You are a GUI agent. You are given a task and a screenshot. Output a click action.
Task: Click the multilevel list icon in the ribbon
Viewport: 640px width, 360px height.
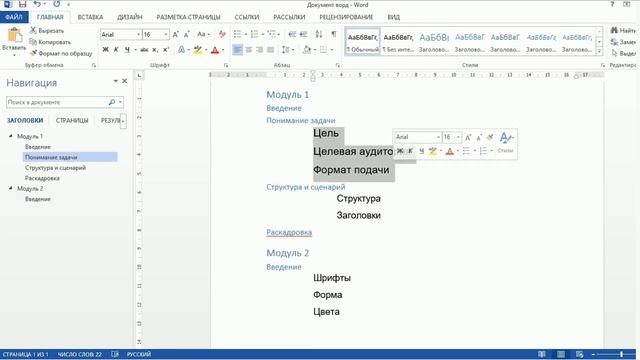pos(271,34)
